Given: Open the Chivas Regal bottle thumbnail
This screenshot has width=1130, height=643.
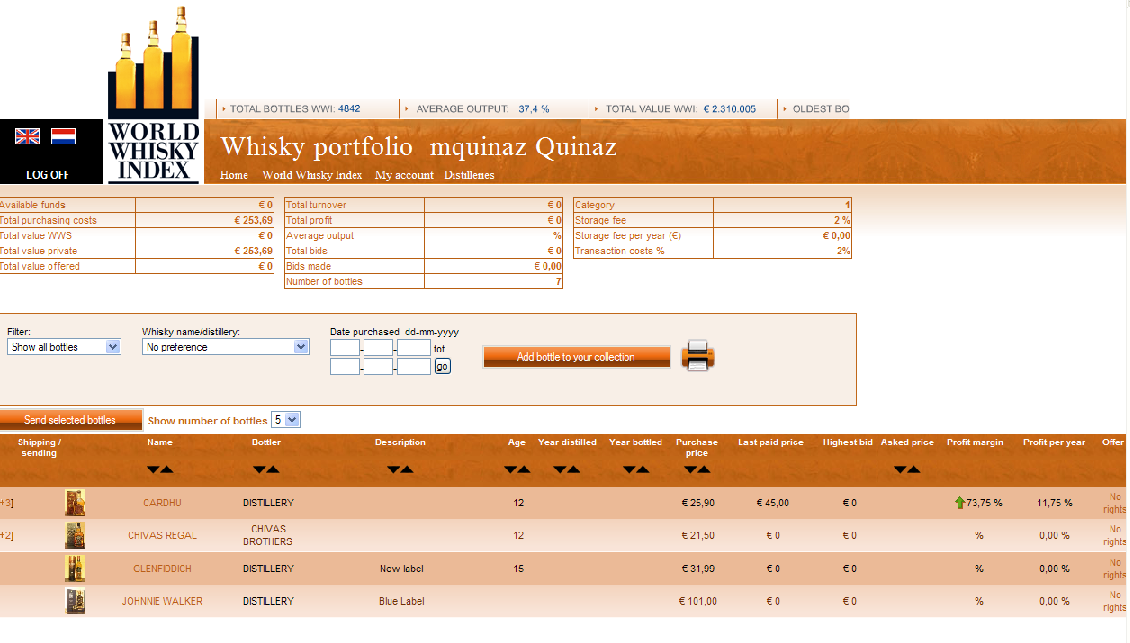Looking at the screenshot, I should point(75,536).
